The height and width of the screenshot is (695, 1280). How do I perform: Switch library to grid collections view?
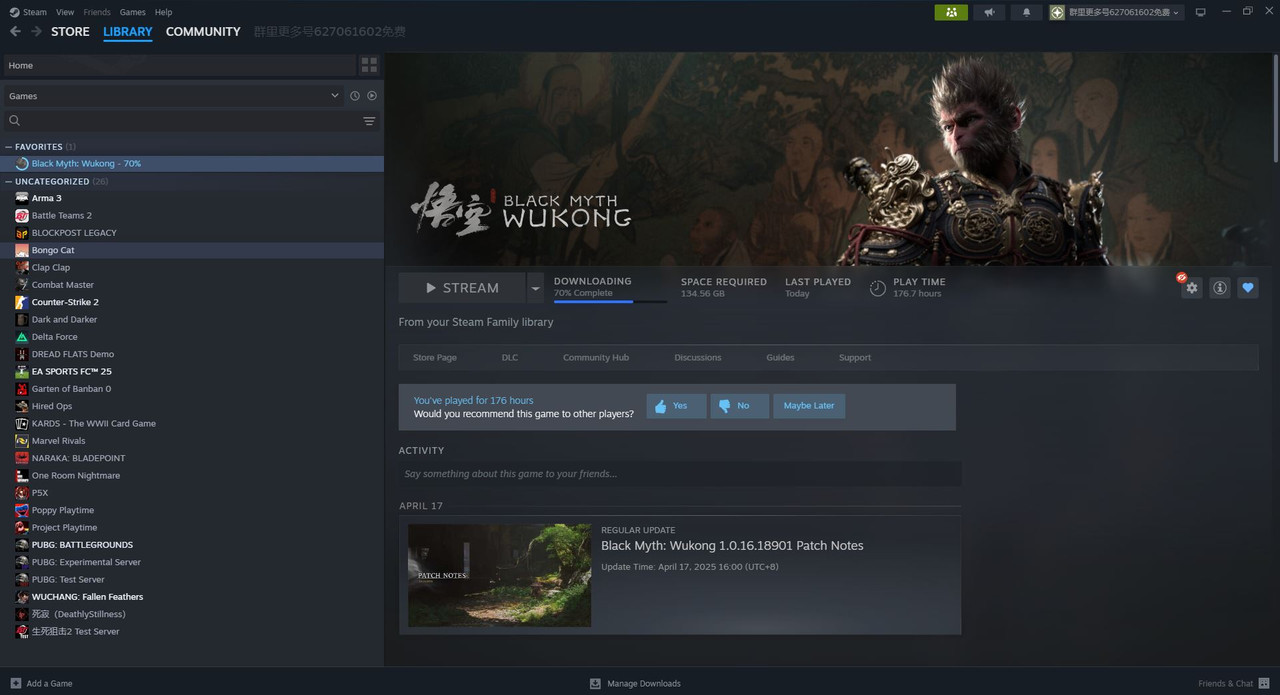pos(369,65)
